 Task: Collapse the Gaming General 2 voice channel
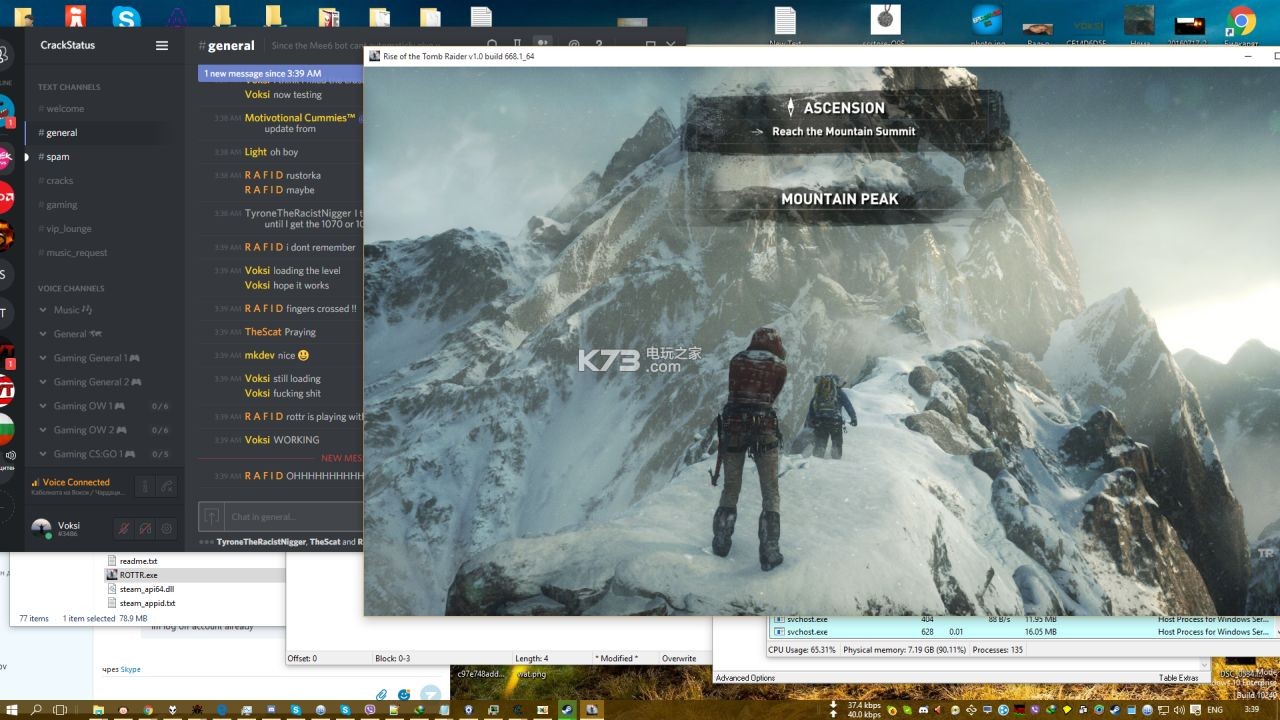[x=43, y=382]
